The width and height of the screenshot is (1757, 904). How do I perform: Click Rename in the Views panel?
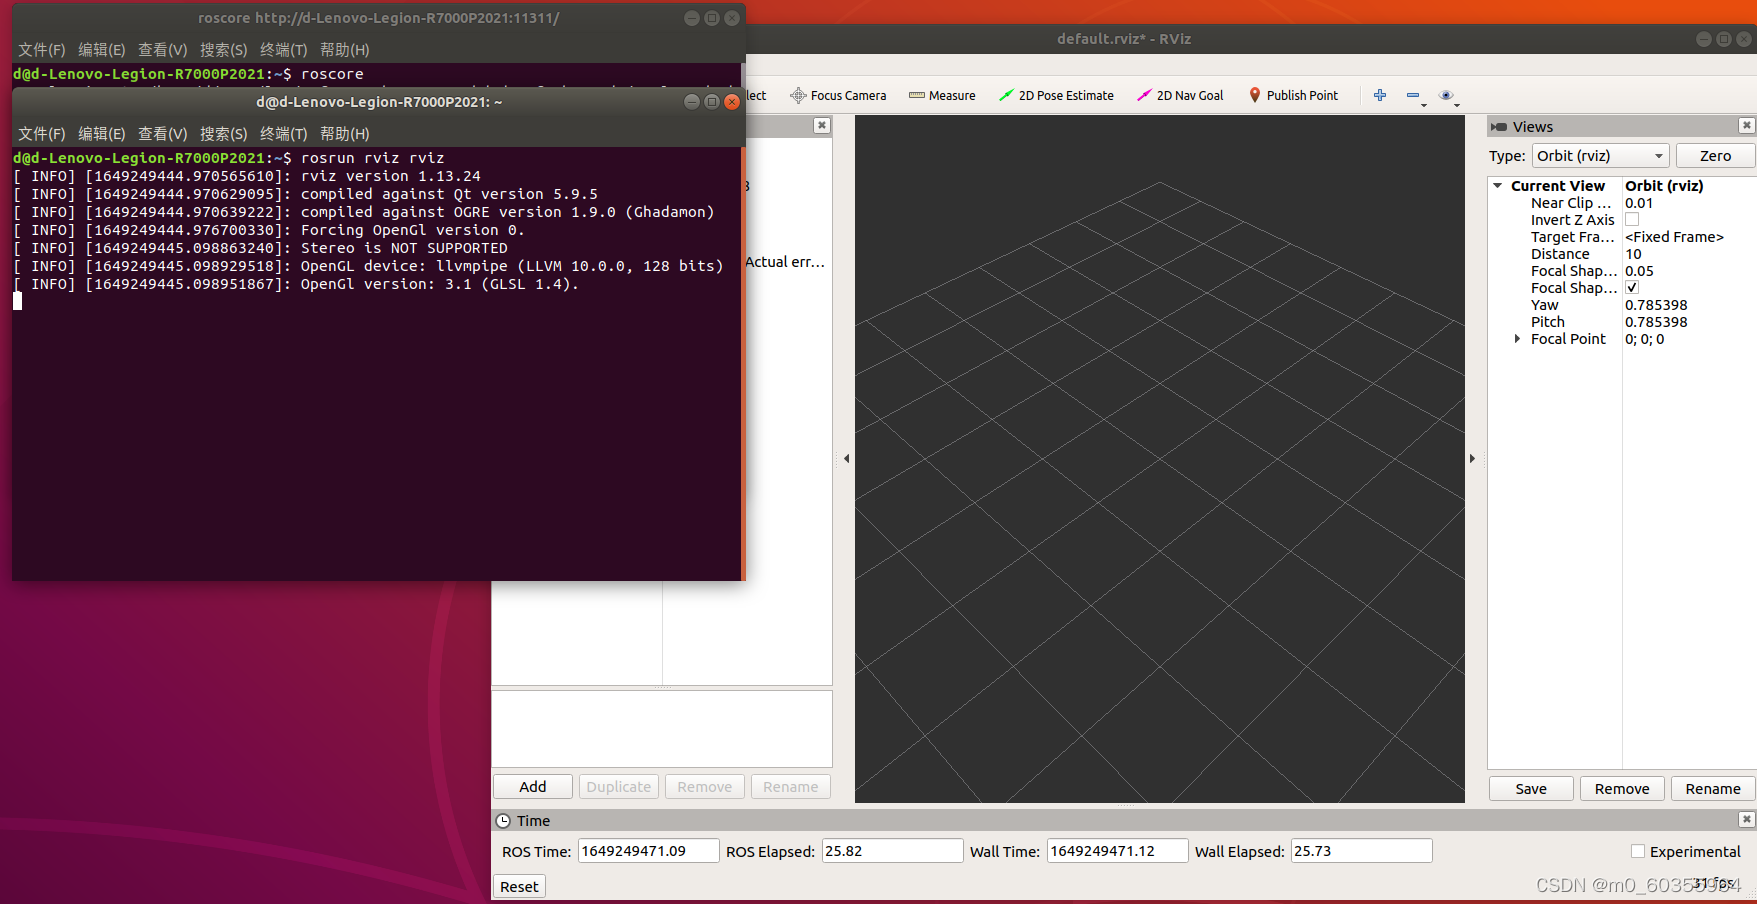[1713, 789]
